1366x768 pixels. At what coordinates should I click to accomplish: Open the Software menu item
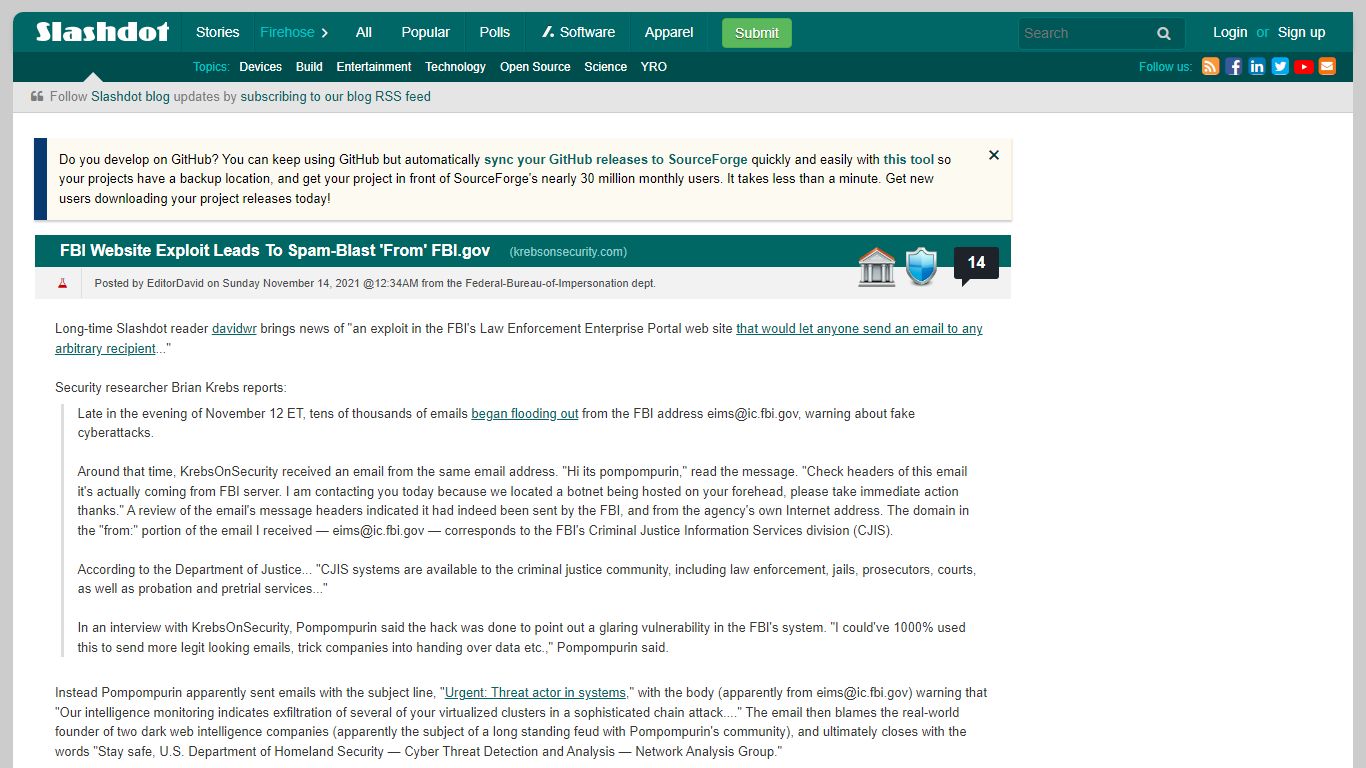click(578, 32)
